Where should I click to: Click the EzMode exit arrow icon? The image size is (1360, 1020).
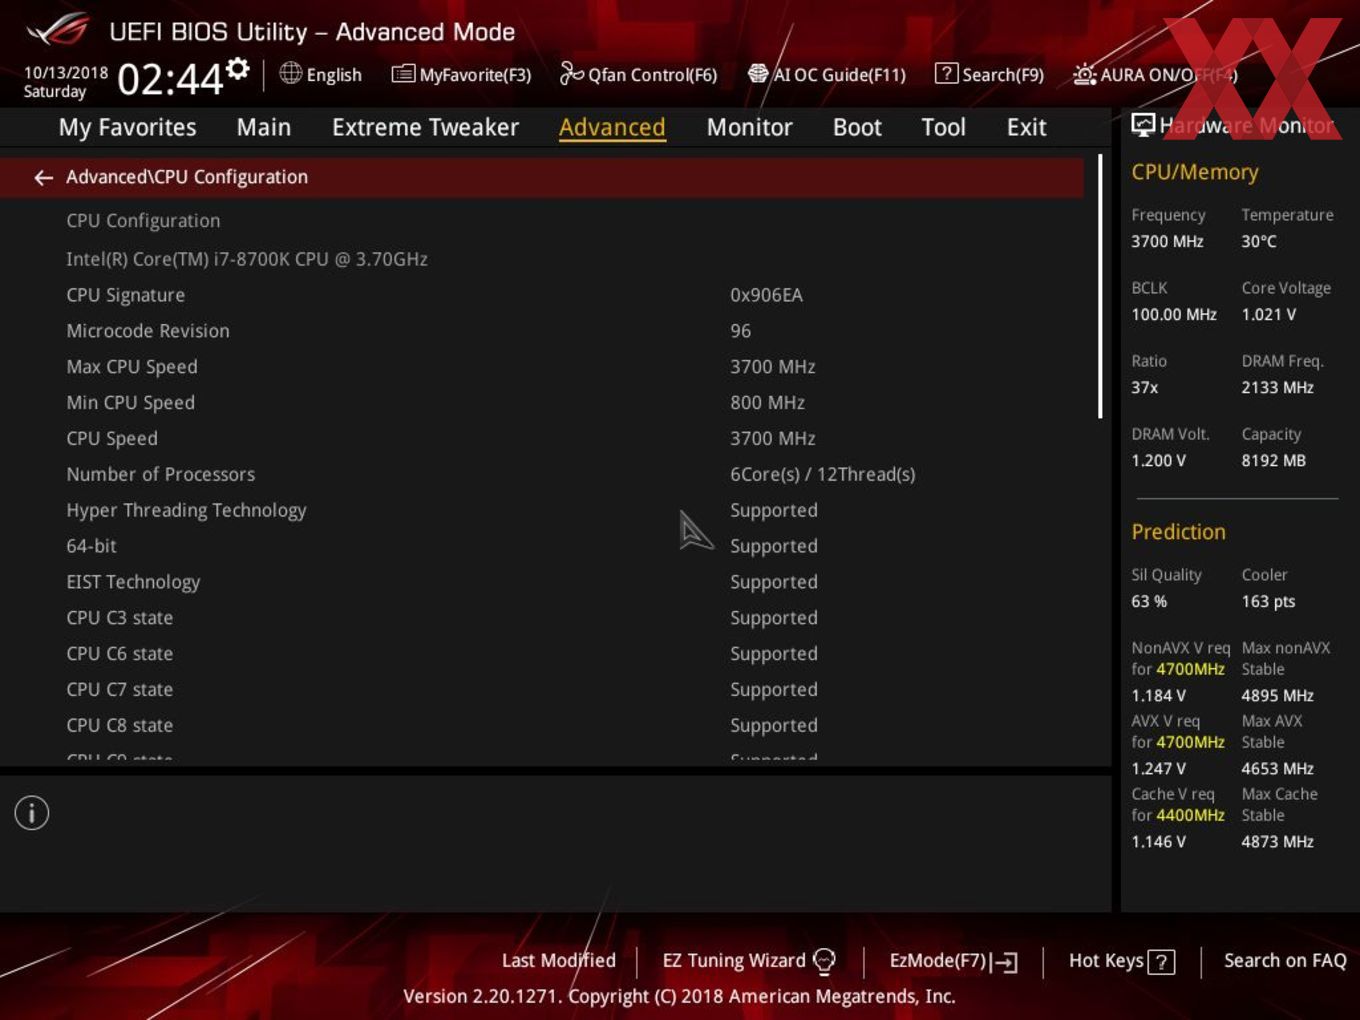coord(1005,962)
